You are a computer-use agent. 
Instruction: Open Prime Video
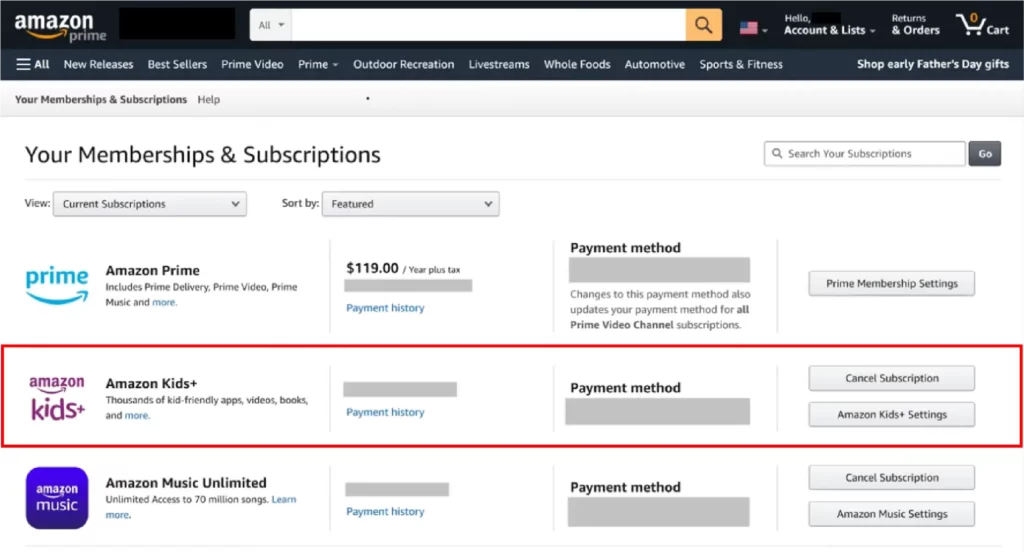[x=252, y=64]
